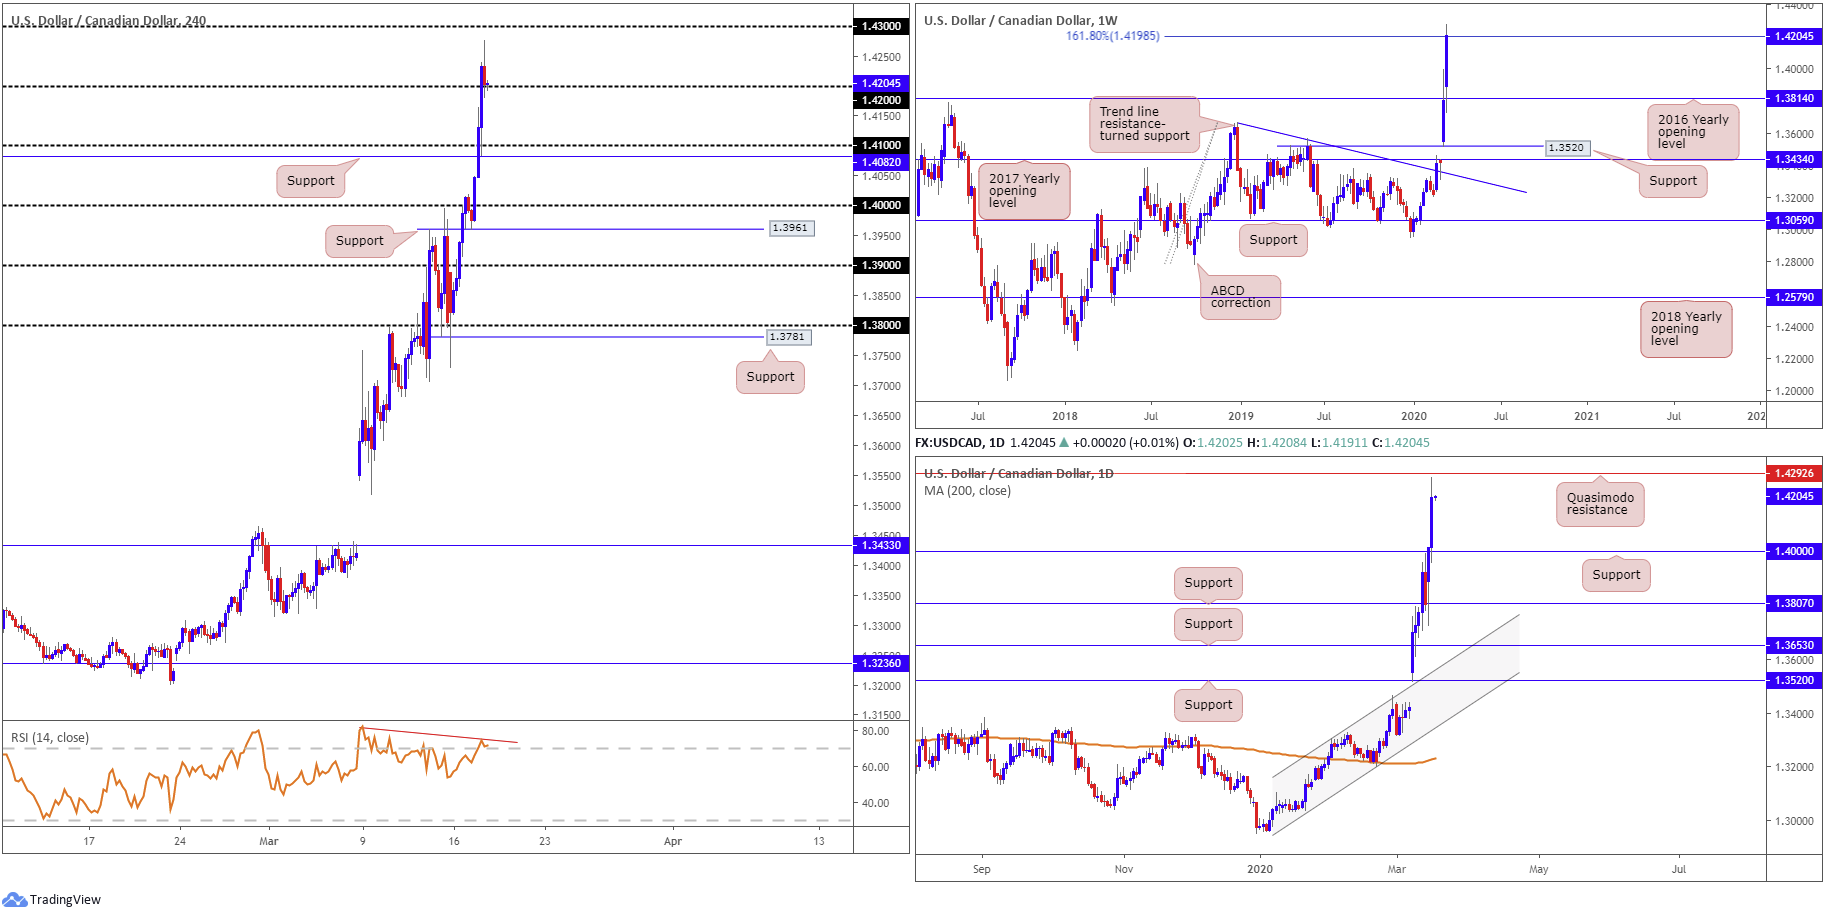1826x912 pixels.
Task: Click the FX:USDCAD, 1D symbol header
Action: pyautogui.click(x=960, y=442)
